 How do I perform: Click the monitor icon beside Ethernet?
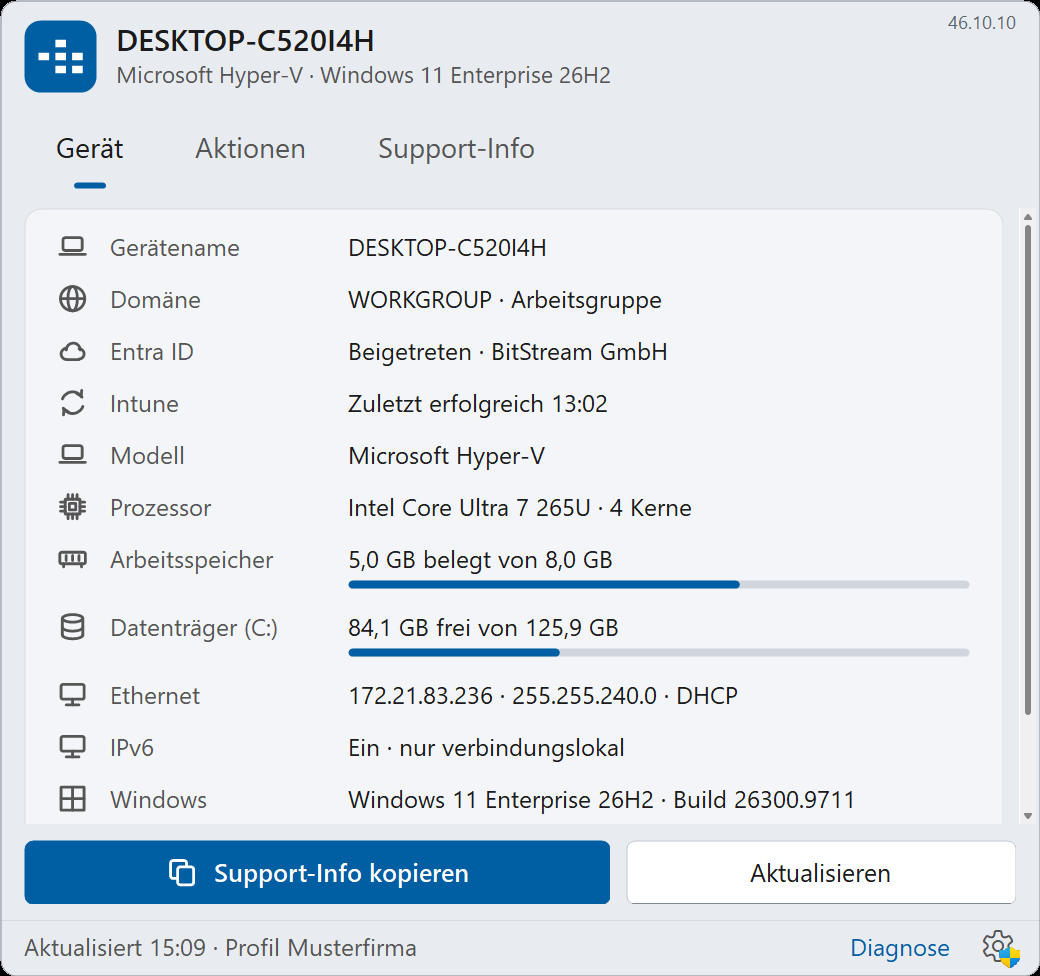coord(72,695)
